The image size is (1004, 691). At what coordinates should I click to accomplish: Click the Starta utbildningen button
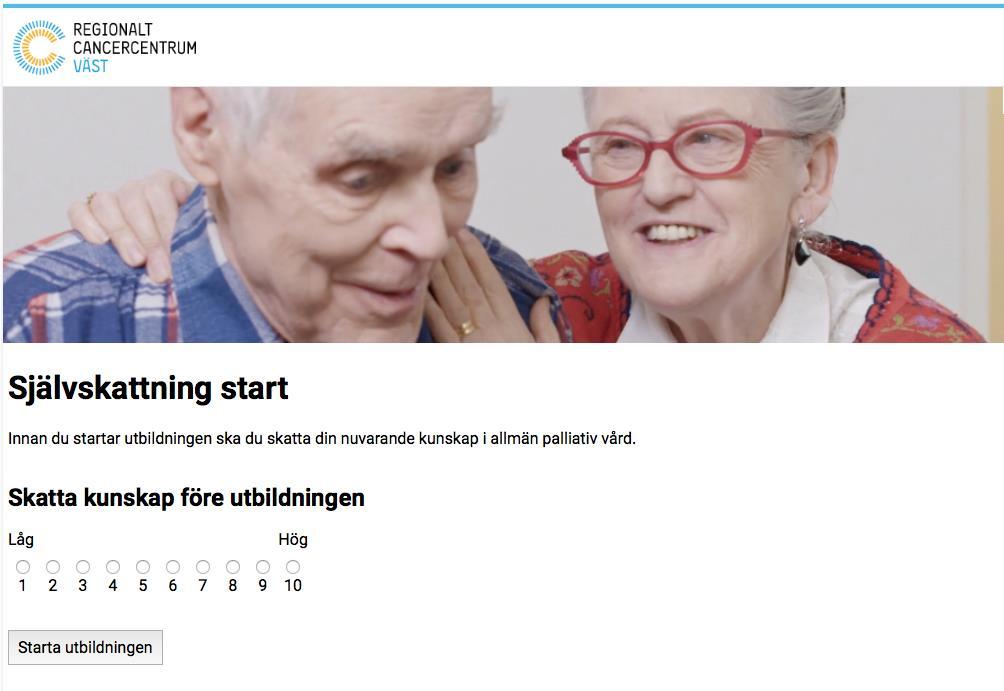pos(85,647)
